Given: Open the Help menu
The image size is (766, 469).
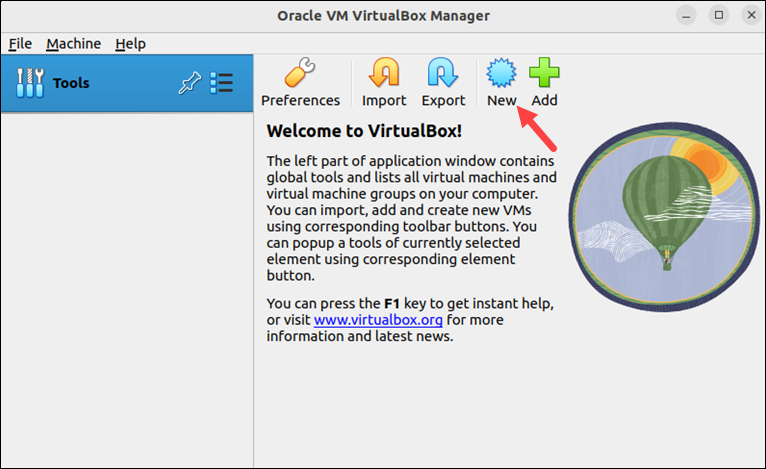Looking at the screenshot, I should point(130,44).
